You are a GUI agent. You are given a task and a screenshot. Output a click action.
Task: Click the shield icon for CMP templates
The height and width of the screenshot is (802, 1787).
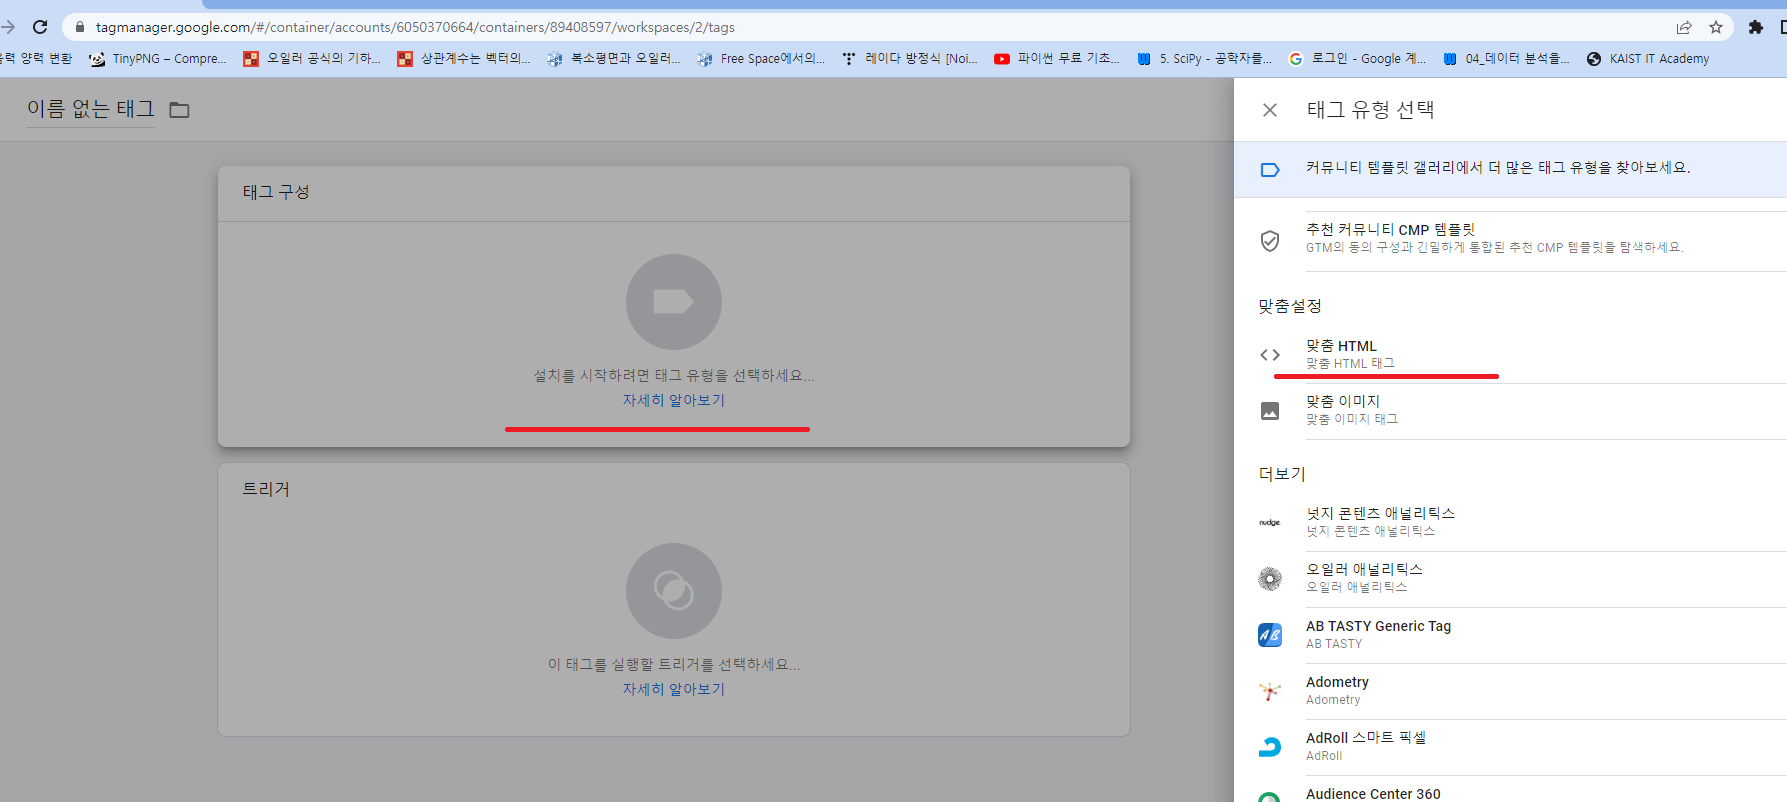click(x=1270, y=241)
